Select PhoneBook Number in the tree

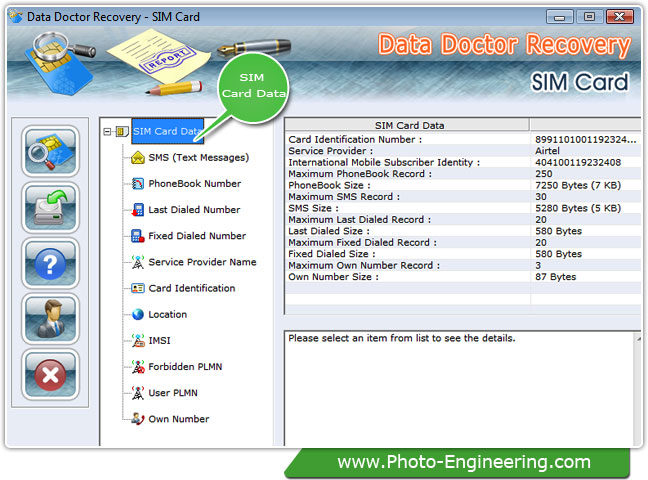[x=195, y=184]
